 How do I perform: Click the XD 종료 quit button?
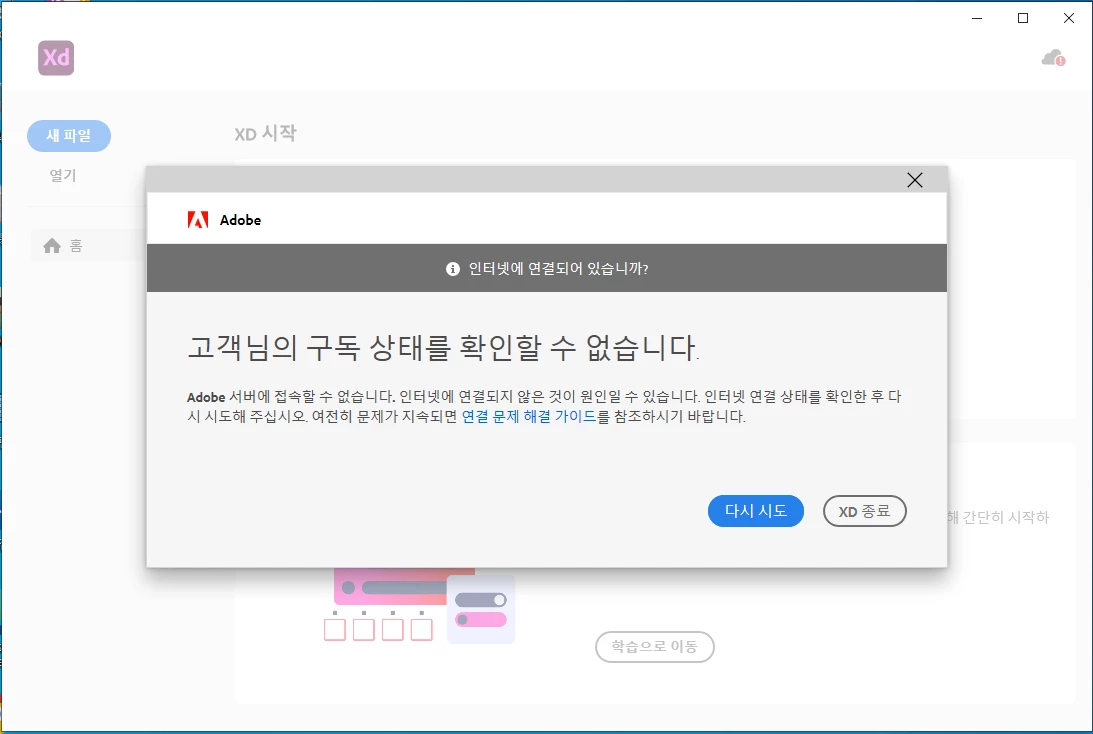864,511
